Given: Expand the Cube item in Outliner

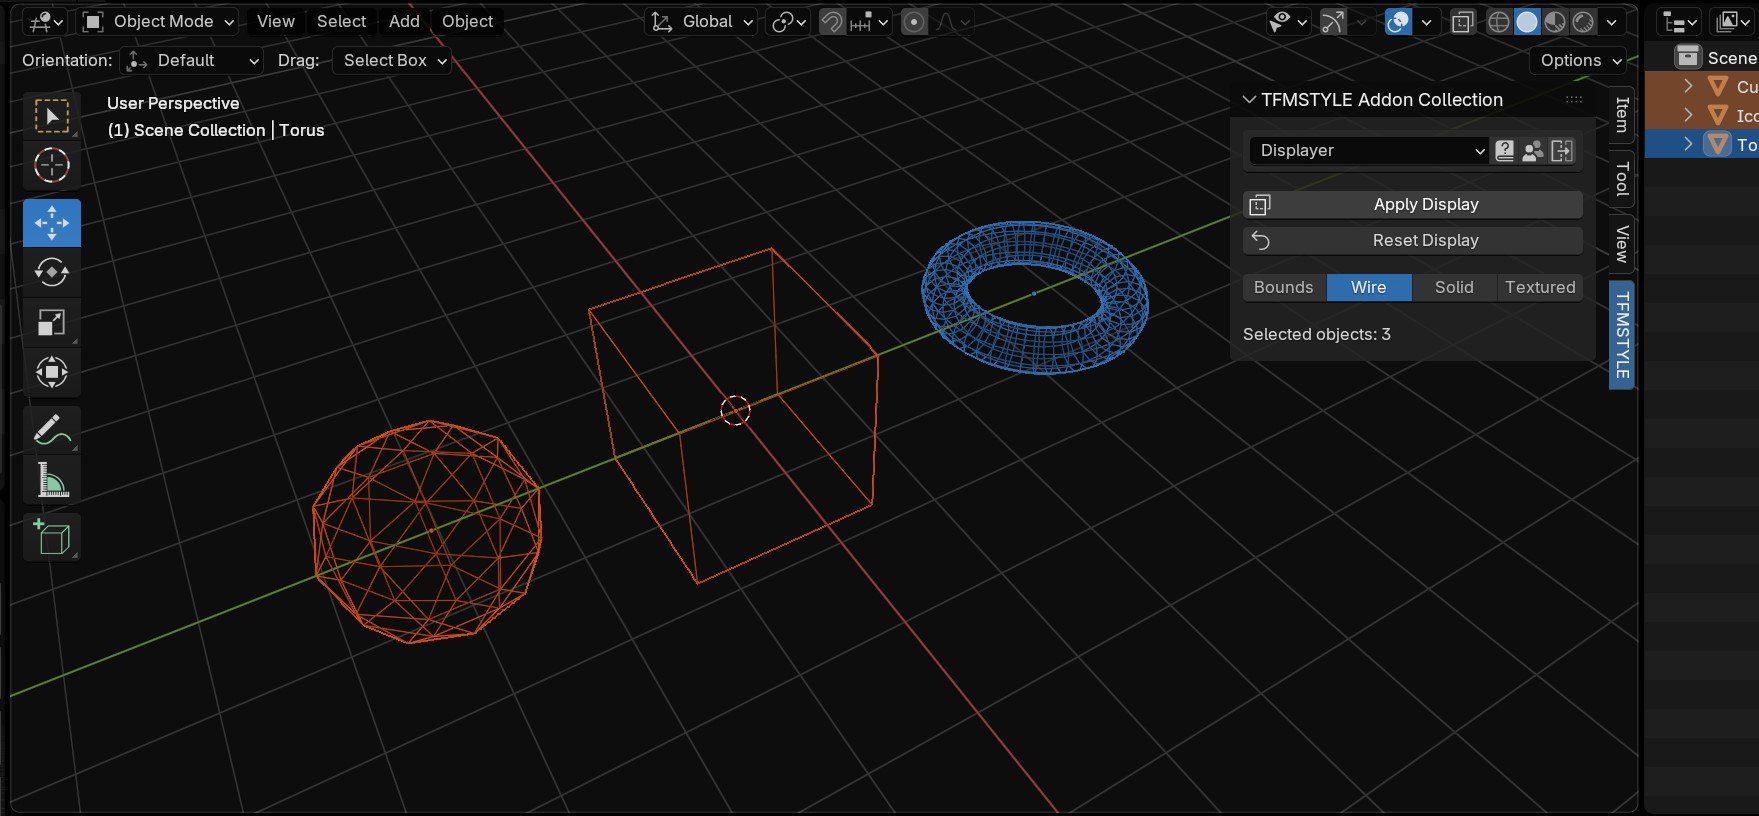Looking at the screenshot, I should click(1689, 87).
